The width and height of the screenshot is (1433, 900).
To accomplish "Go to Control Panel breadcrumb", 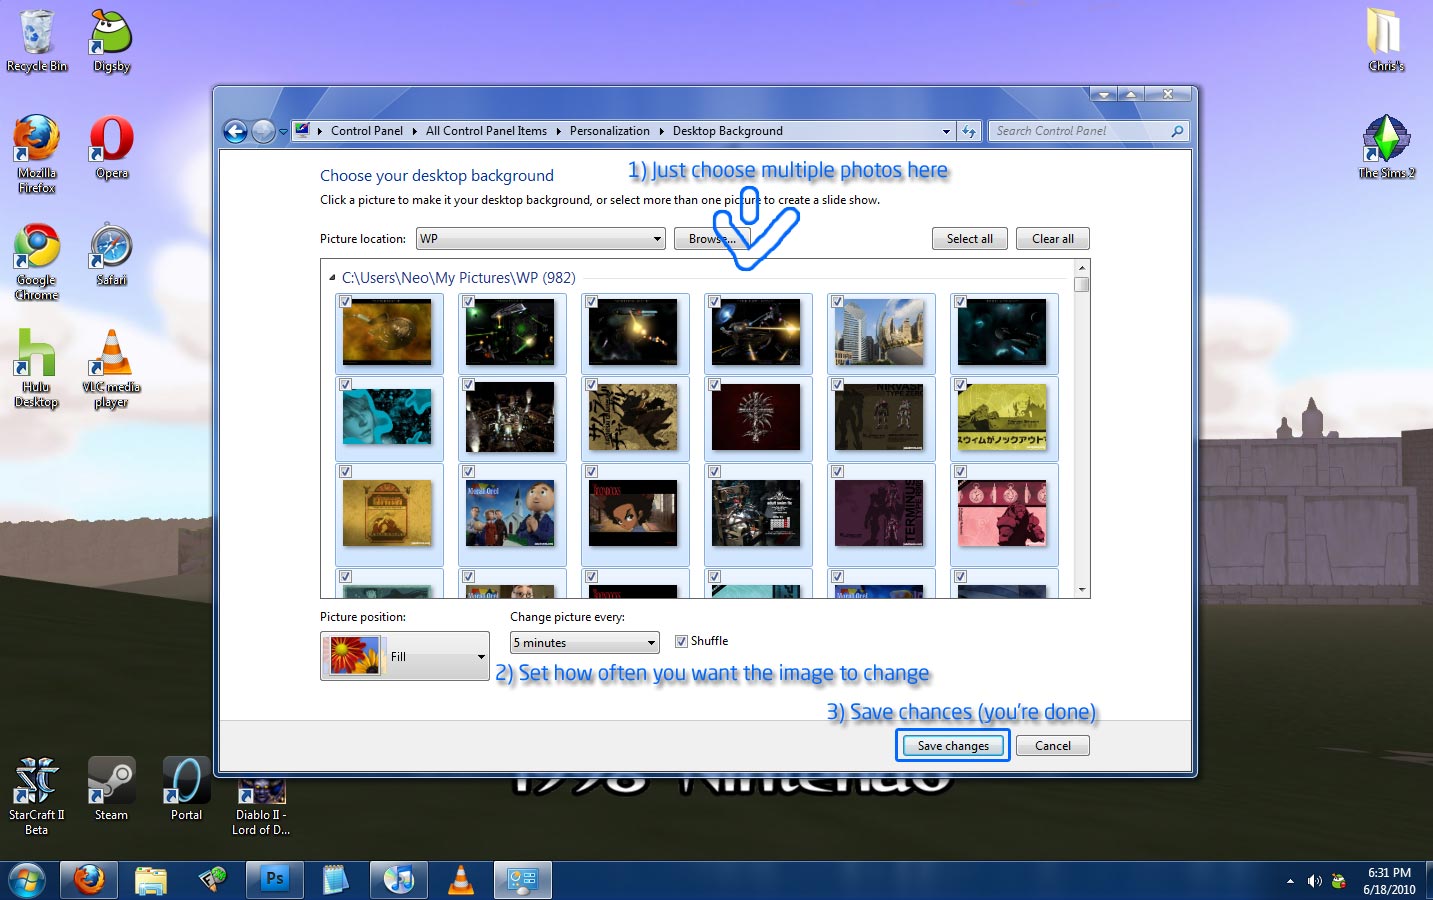I will (367, 131).
